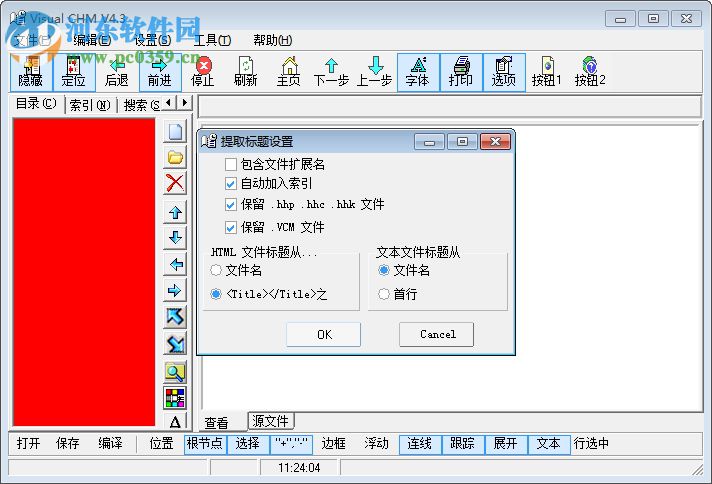Click the blue right arrow icon
This screenshot has height=484, width=712.
point(175,290)
